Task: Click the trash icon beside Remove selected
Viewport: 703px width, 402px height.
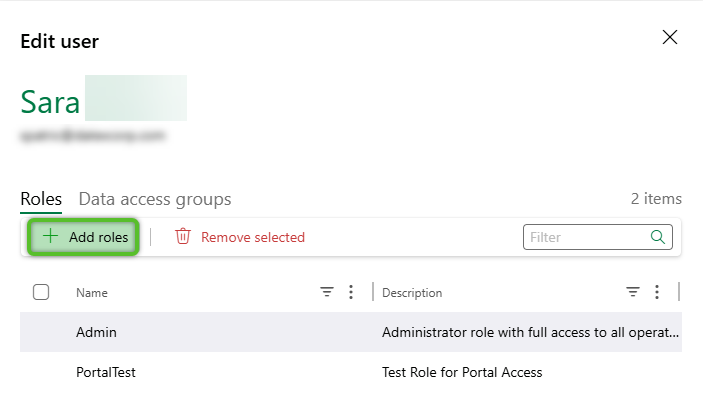Action: [182, 236]
